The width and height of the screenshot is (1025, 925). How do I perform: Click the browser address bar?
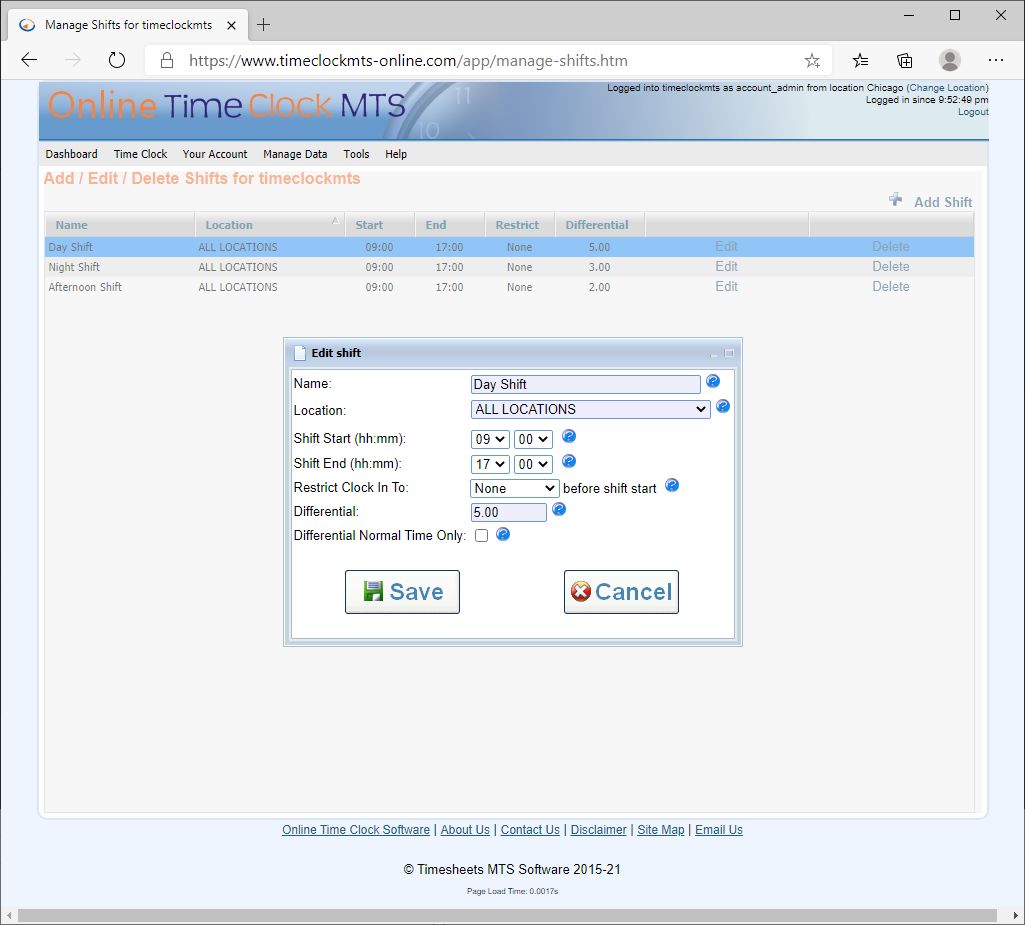[489, 61]
